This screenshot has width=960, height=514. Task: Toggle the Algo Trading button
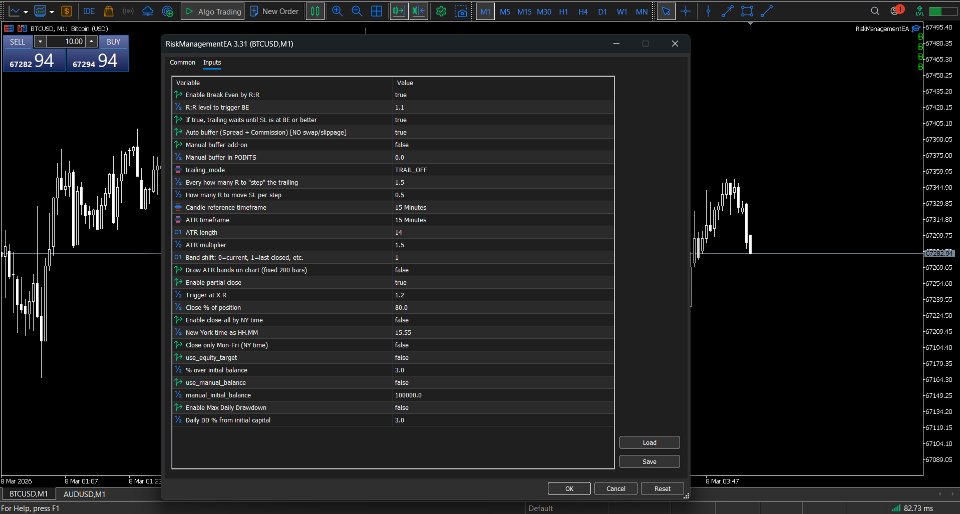coord(213,11)
